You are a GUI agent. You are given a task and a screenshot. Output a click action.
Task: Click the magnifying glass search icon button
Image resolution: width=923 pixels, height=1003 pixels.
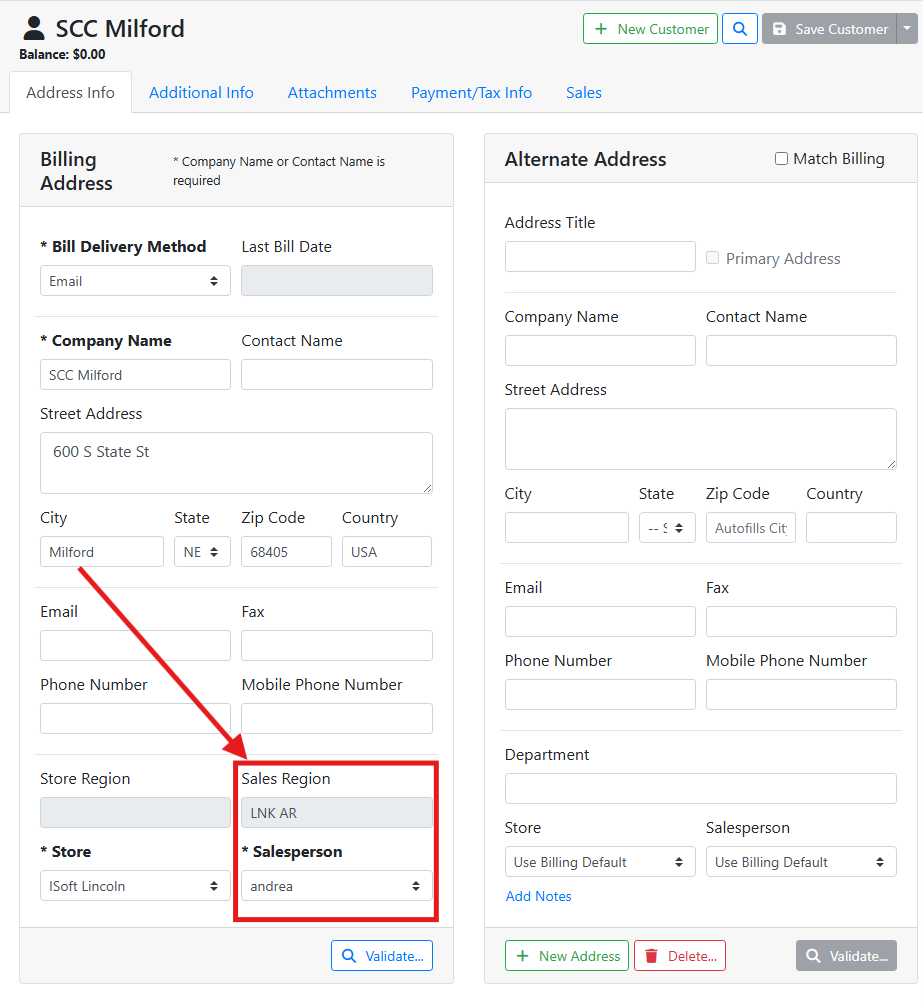(740, 29)
